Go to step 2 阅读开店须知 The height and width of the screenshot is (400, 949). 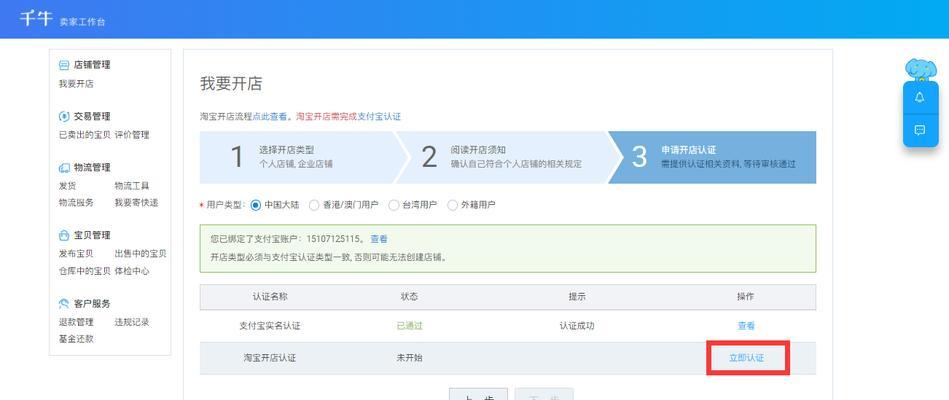(x=508, y=157)
